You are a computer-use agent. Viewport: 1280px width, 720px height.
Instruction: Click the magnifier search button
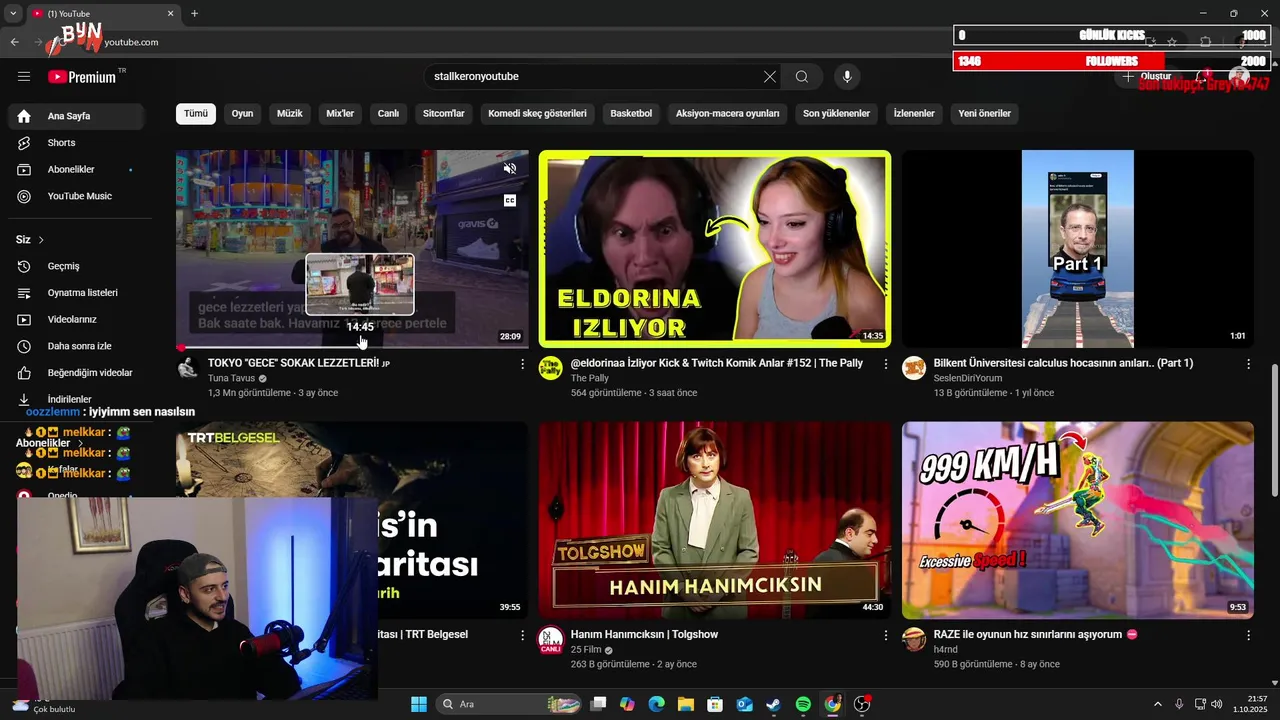pos(802,77)
